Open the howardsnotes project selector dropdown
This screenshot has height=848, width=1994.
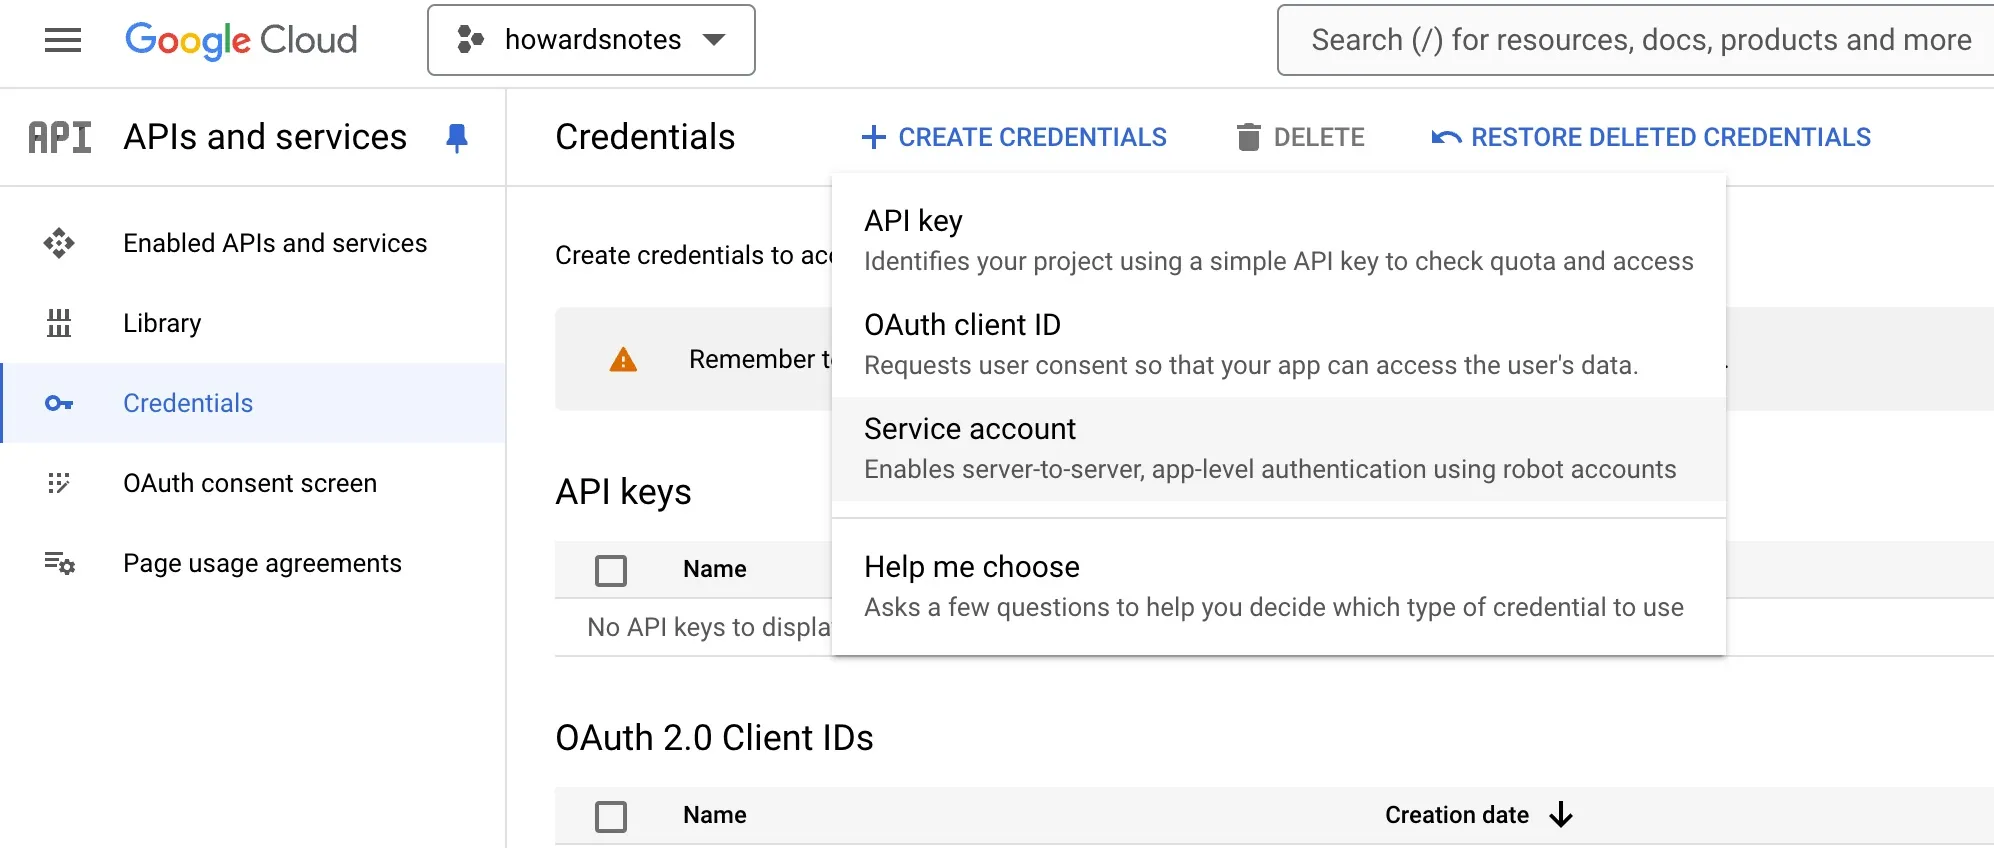tap(591, 40)
